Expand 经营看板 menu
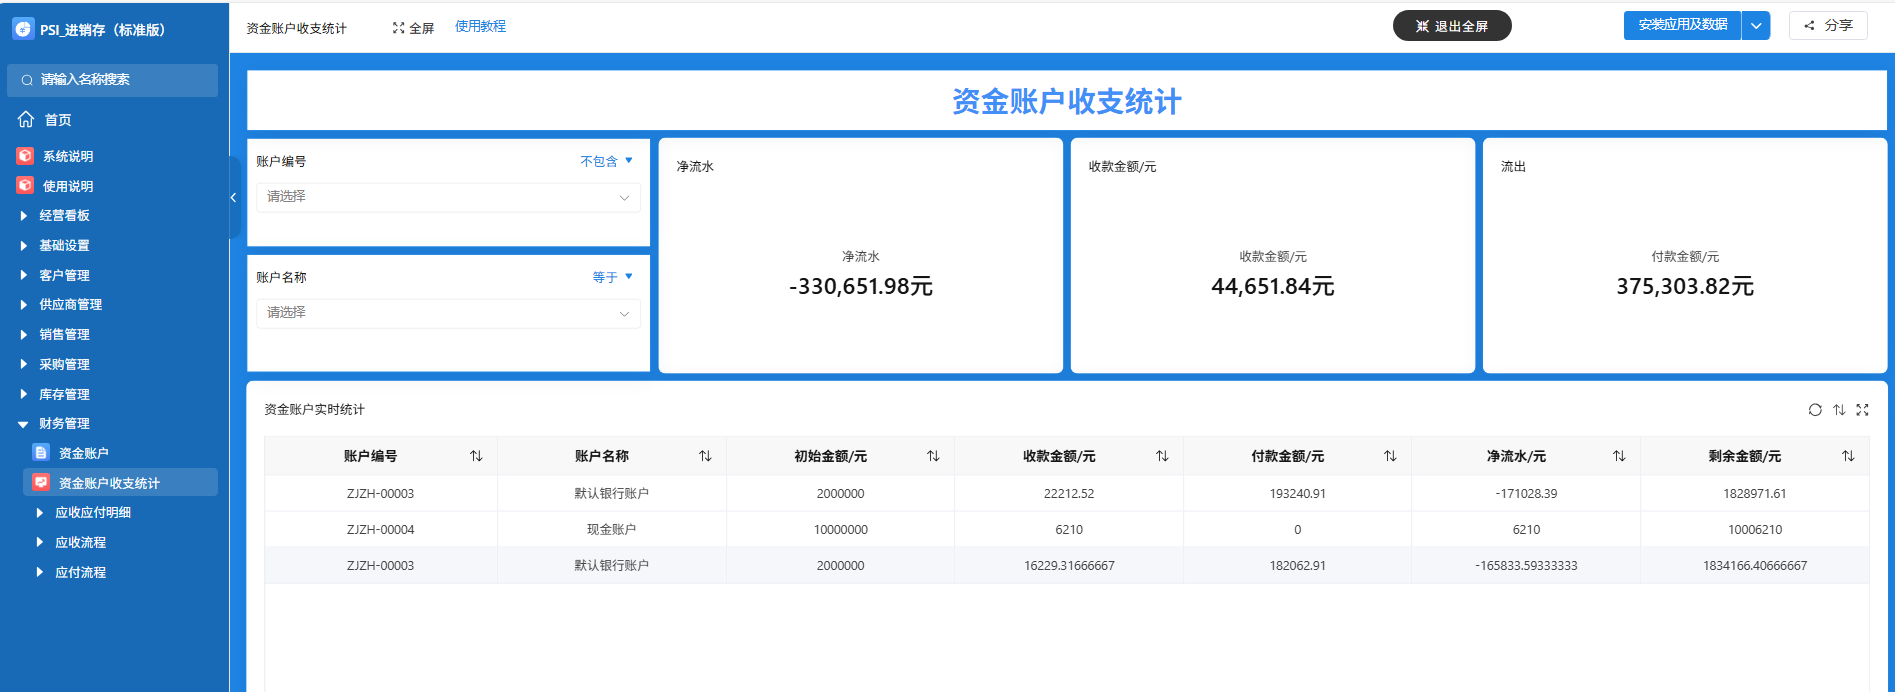 [24, 216]
